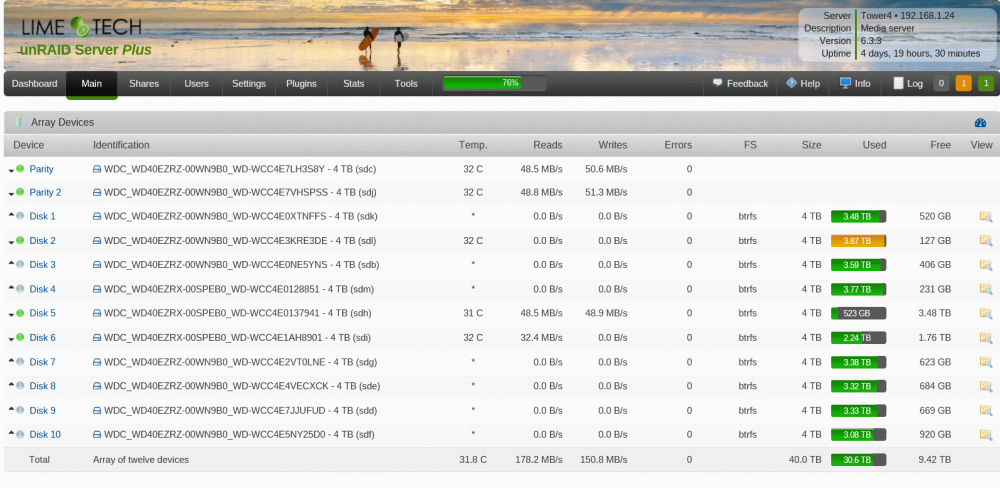This screenshot has height=488, width=1000.
Task: Open the Parity 2 device link
Action: tap(45, 192)
